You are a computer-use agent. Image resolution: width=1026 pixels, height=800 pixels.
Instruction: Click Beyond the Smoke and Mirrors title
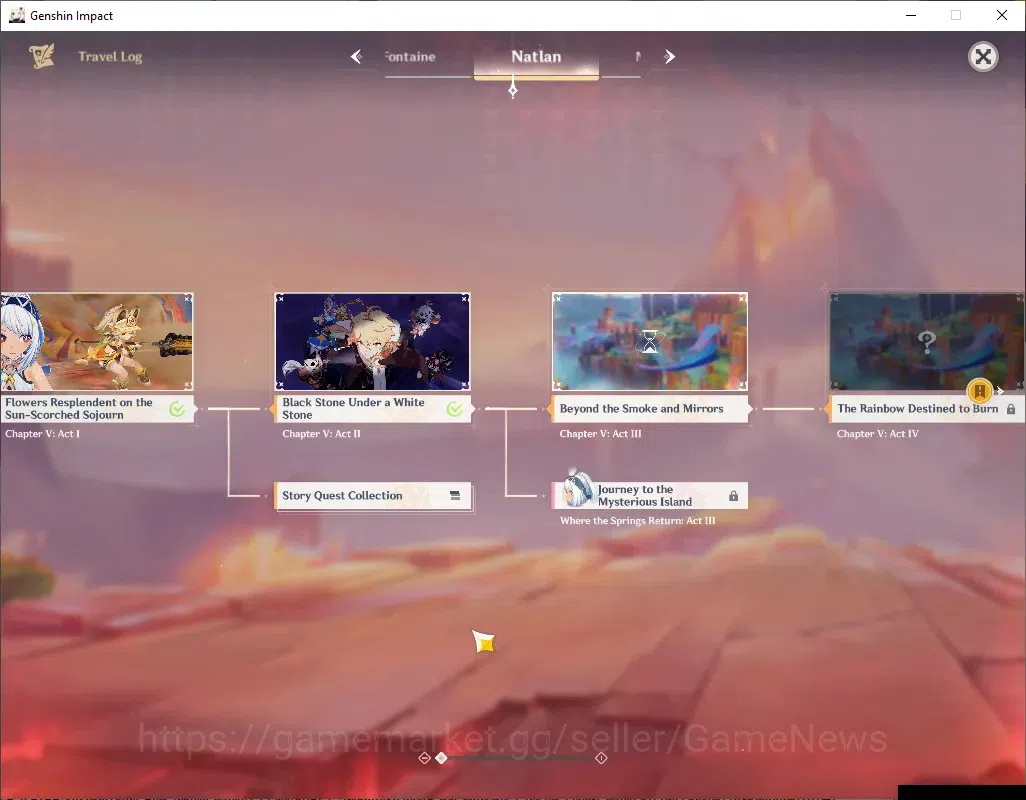[x=641, y=409]
